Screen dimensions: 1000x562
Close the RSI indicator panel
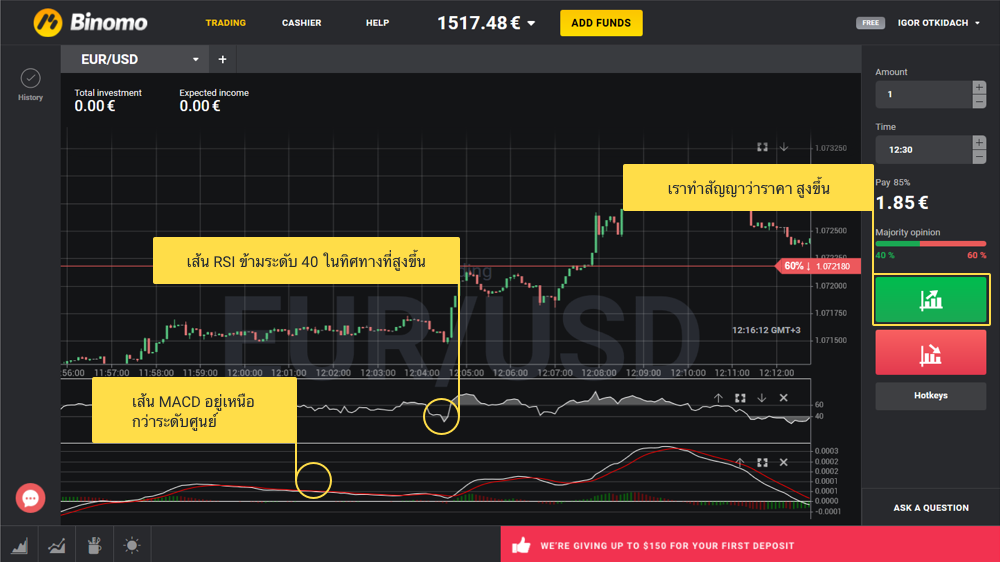click(x=784, y=398)
